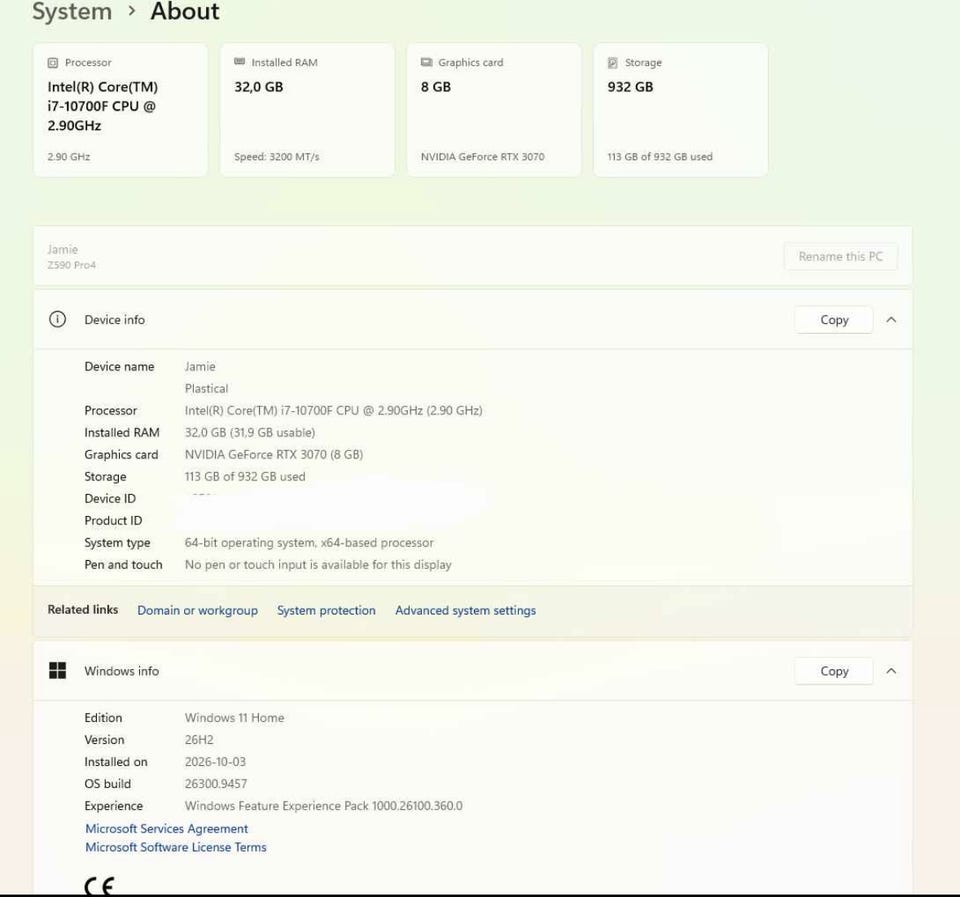The width and height of the screenshot is (960, 897).
Task: Click the Windows logo beside Windows info
Action: click(x=58, y=671)
